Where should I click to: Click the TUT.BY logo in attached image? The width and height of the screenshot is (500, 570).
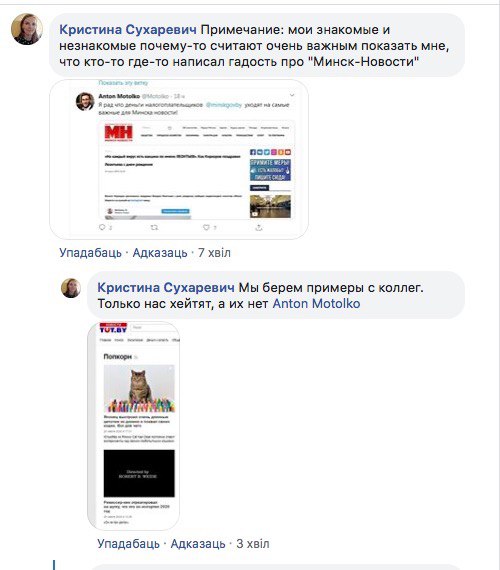click(x=113, y=328)
